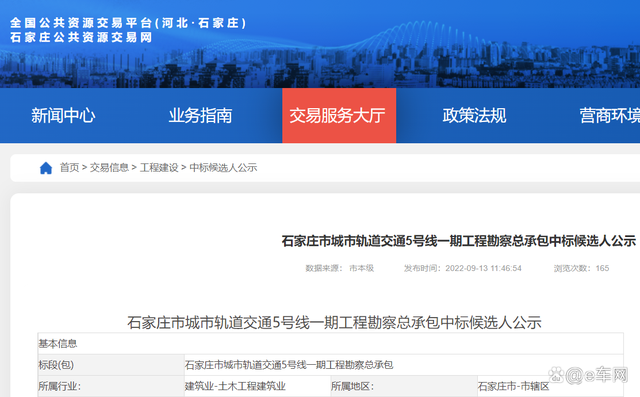The height and width of the screenshot is (397, 640).
Task: Click the 浏览次数 165 view counter
Action: 581,268
